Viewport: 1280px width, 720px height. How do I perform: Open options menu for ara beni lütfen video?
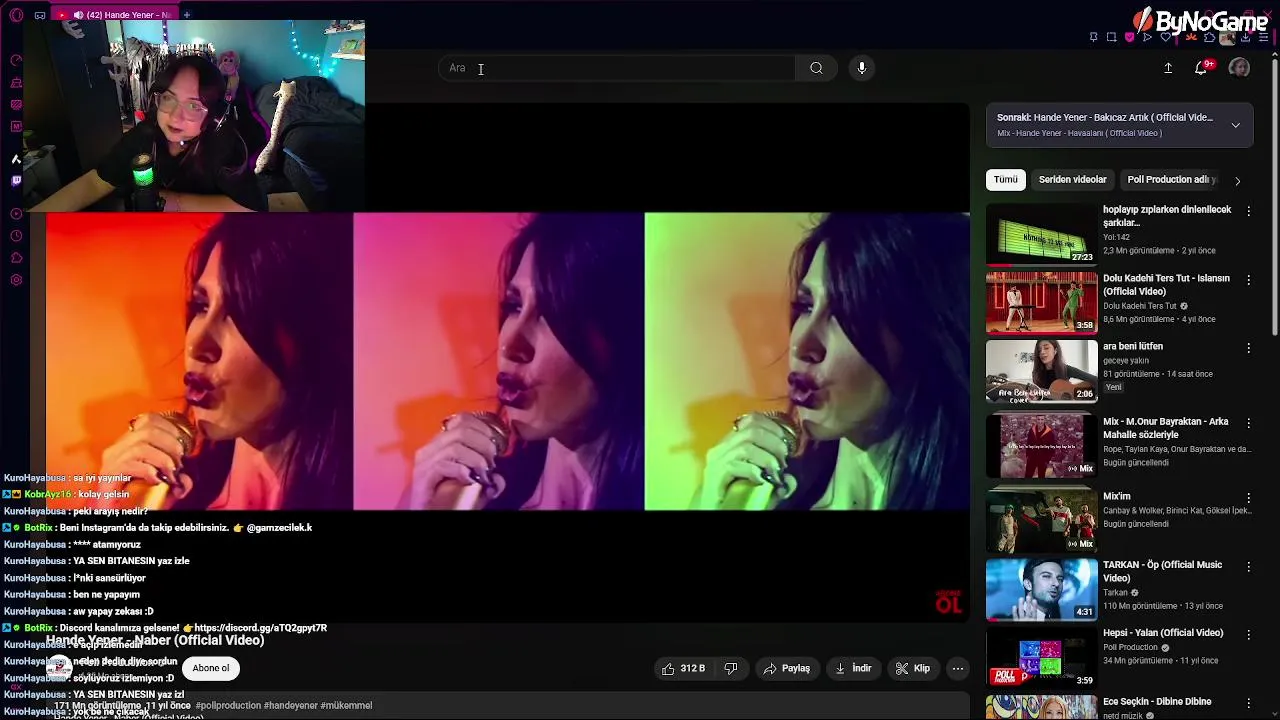click(x=1248, y=348)
